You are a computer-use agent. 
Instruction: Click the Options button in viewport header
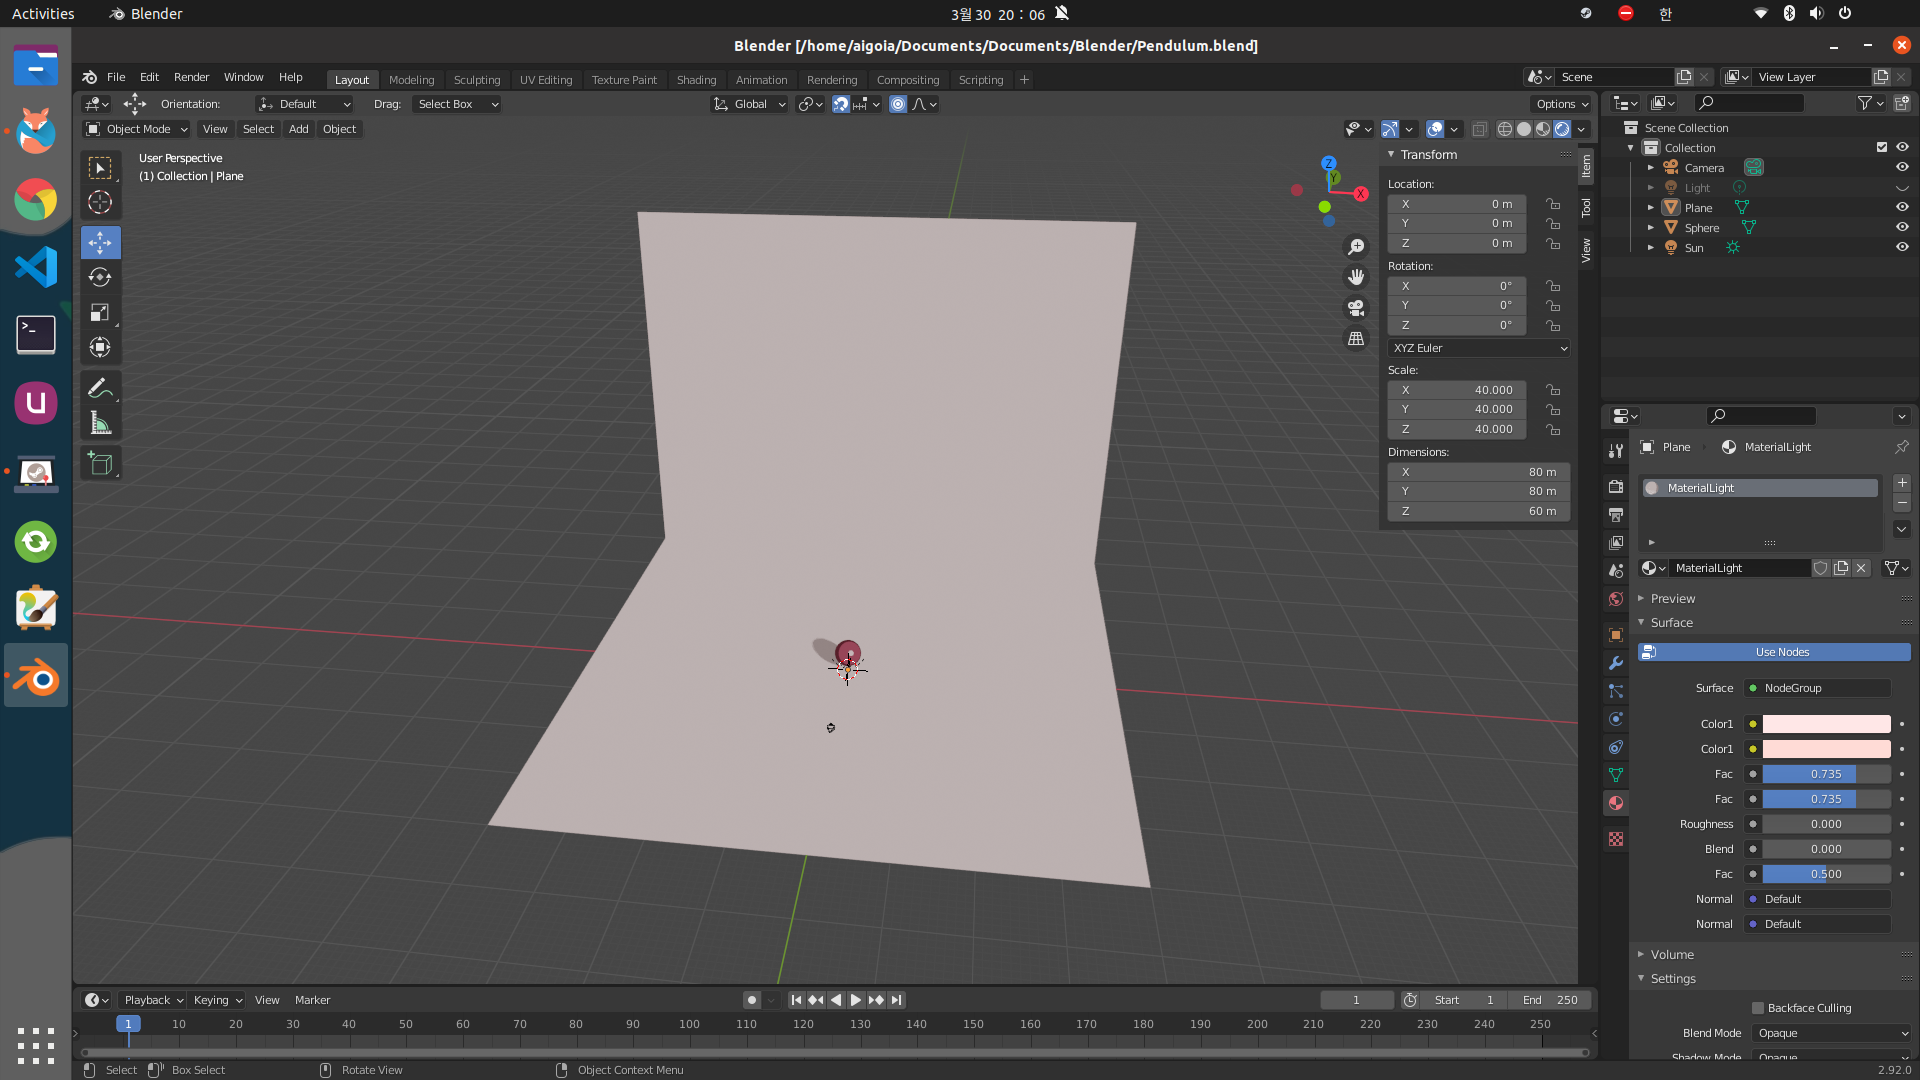click(1562, 104)
